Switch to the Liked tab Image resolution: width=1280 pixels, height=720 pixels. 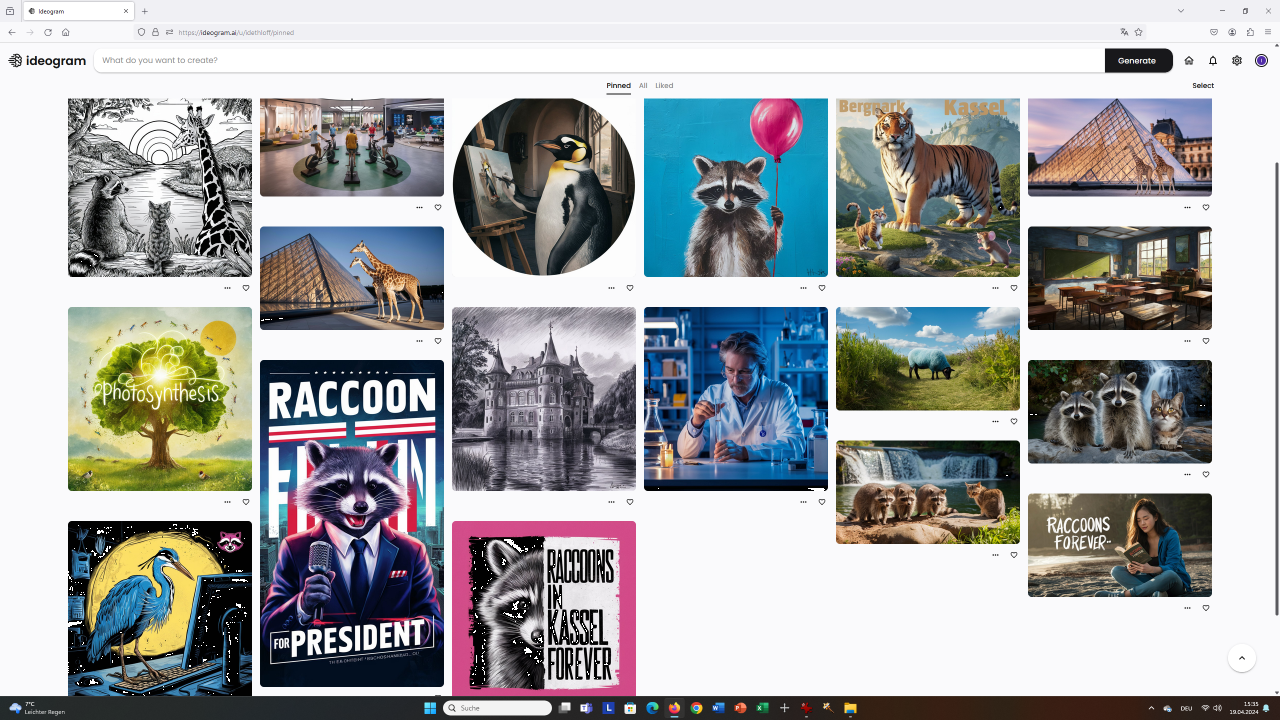tap(664, 86)
